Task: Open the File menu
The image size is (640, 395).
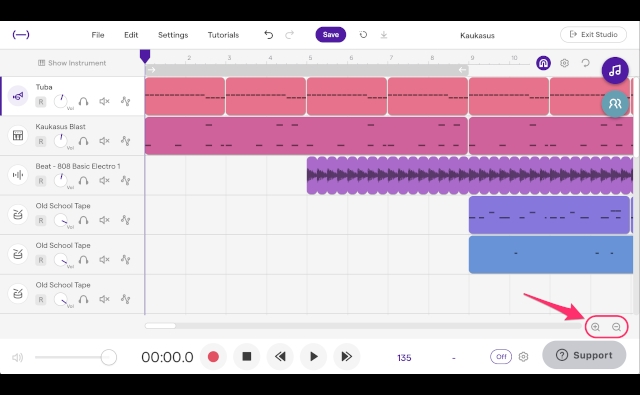Action: [98, 35]
